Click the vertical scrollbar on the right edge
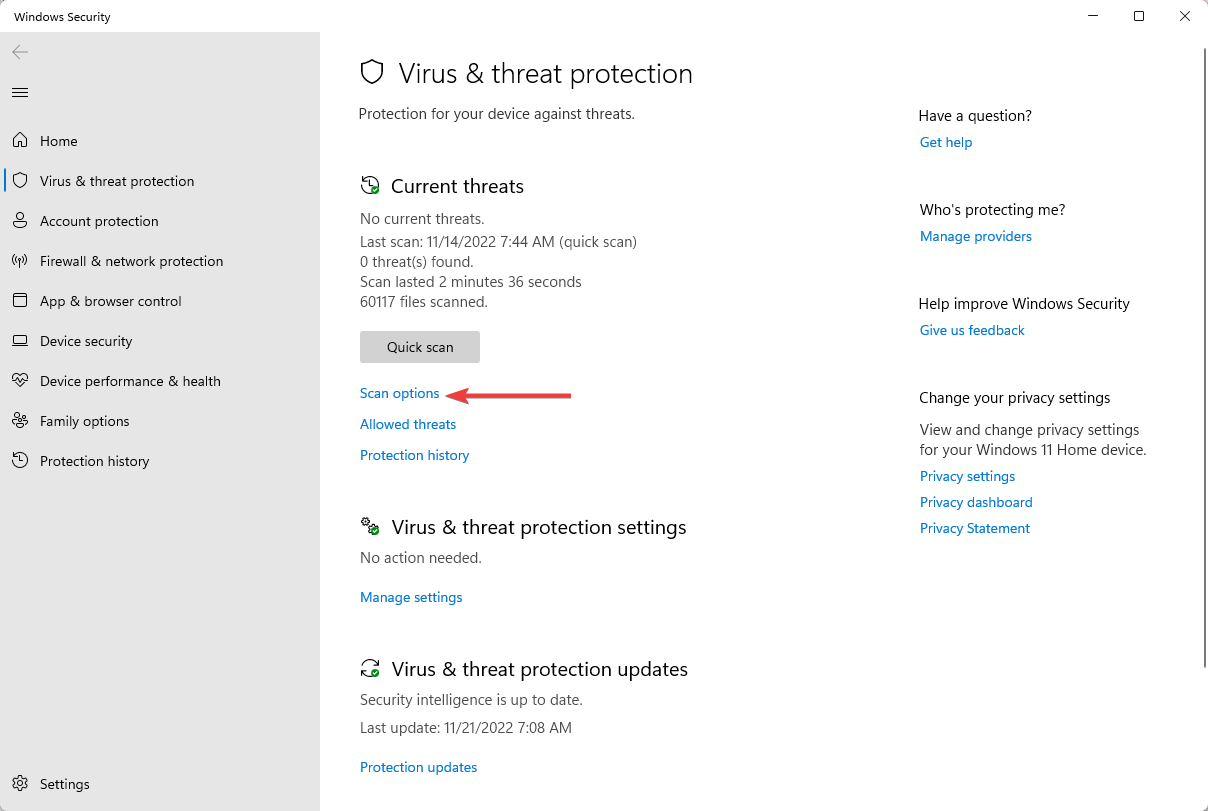Screen dimensions: 1208x811 pos(1202,356)
